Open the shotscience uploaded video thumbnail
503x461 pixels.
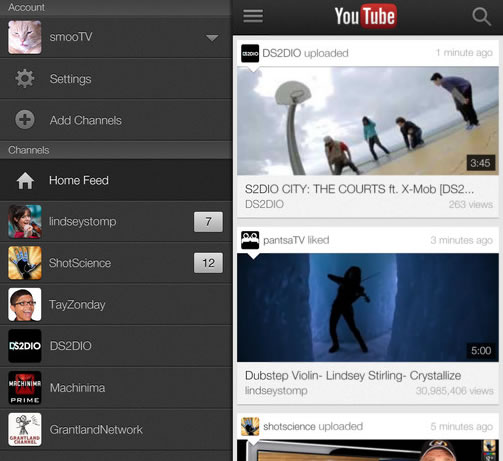pos(368,450)
